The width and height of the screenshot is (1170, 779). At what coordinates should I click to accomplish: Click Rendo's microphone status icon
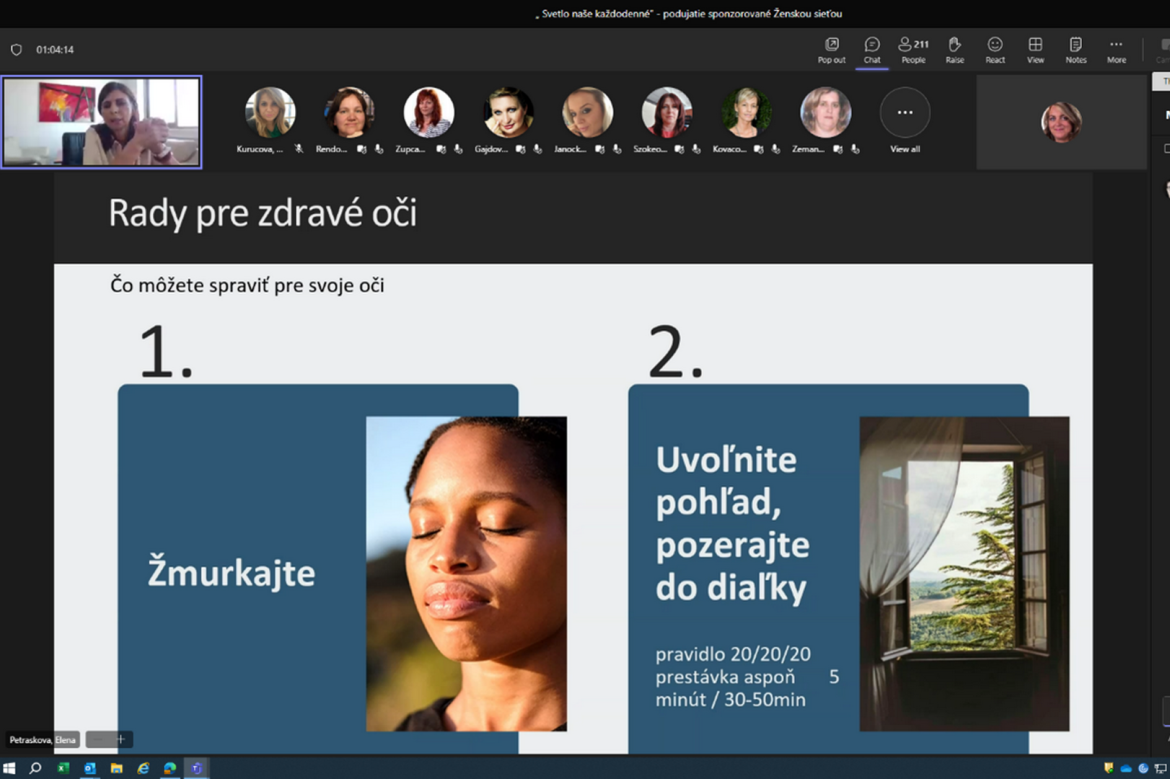379,149
